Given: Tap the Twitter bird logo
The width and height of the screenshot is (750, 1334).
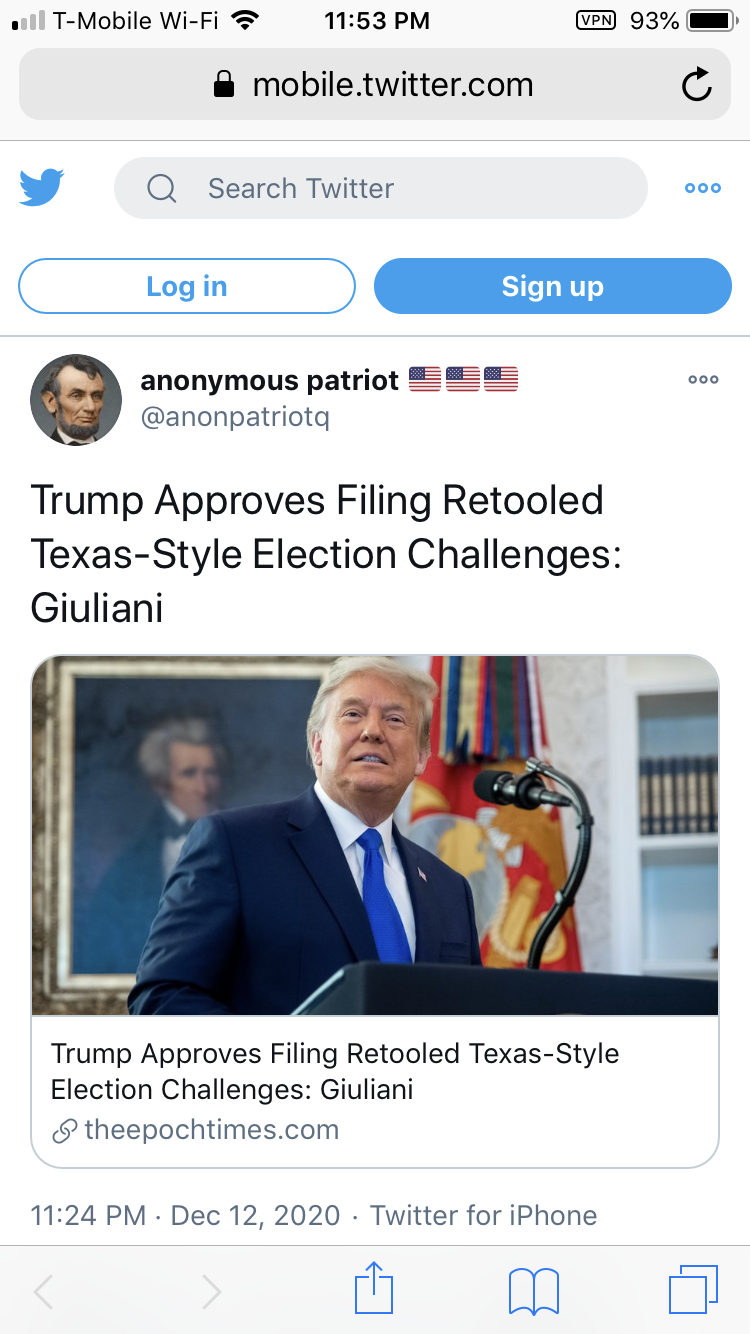Looking at the screenshot, I should tap(42, 187).
